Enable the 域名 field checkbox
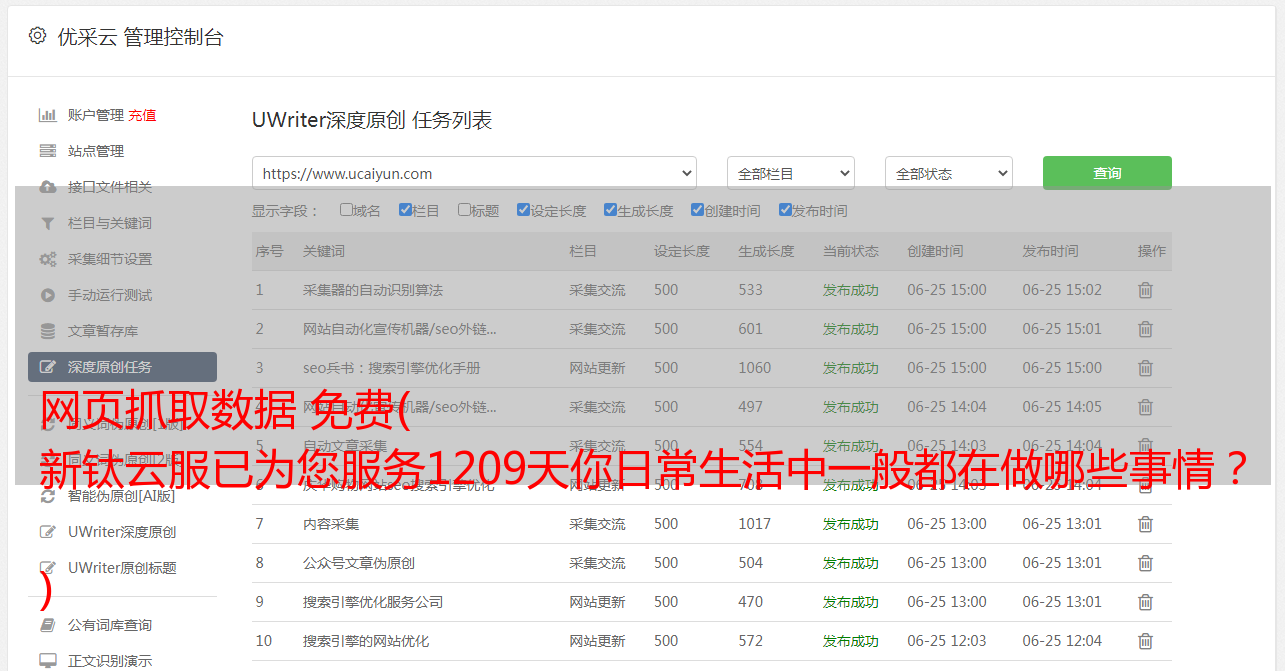The height and width of the screenshot is (671, 1285). pyautogui.click(x=346, y=210)
